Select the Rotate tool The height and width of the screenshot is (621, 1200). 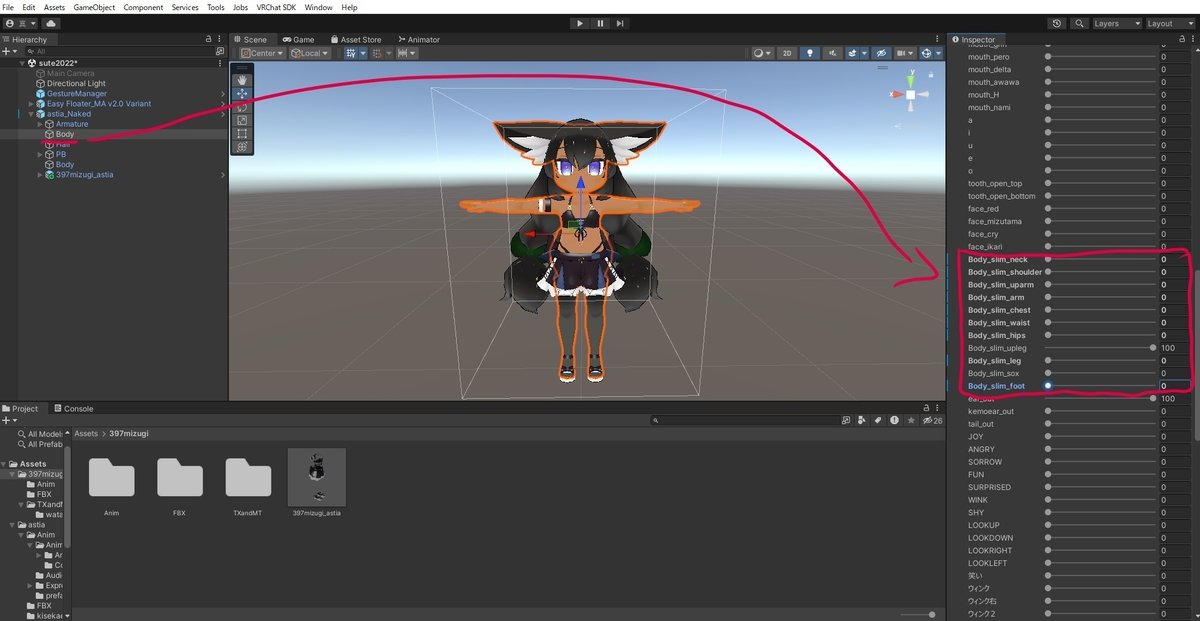tap(241, 107)
